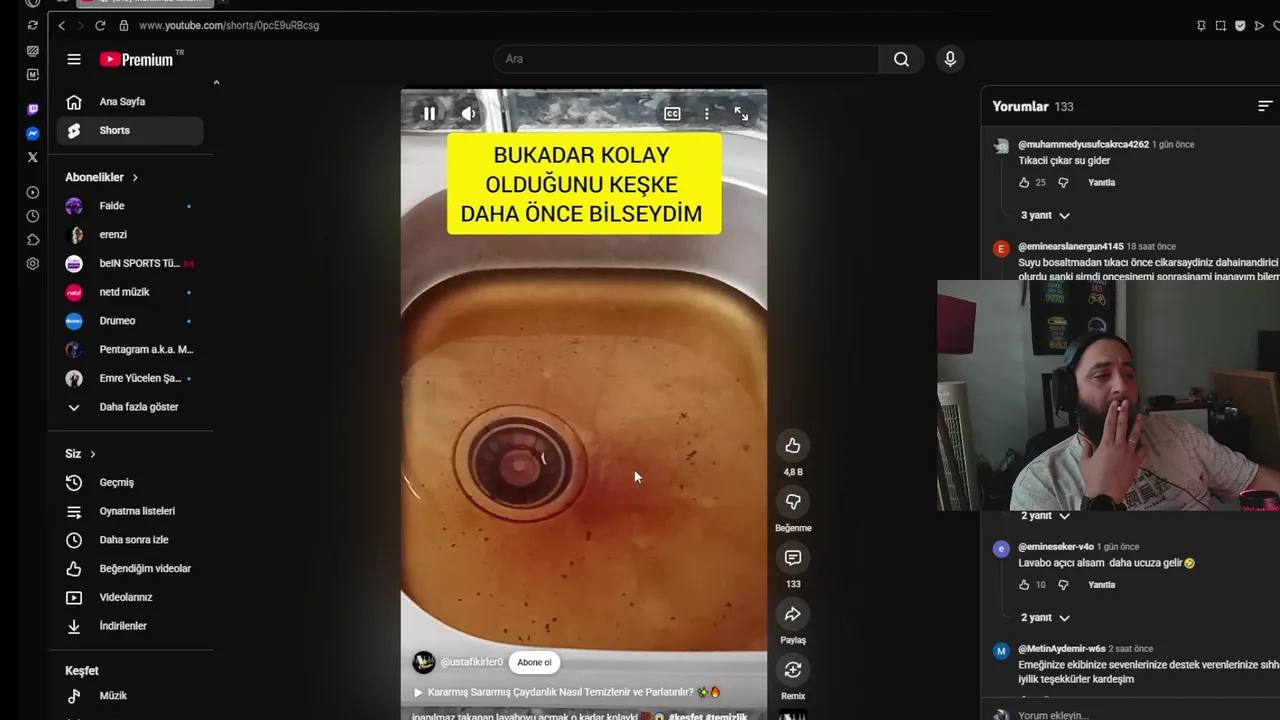The height and width of the screenshot is (720, 1280).
Task: Open Messenger from the browser sidebar
Action: (32, 133)
